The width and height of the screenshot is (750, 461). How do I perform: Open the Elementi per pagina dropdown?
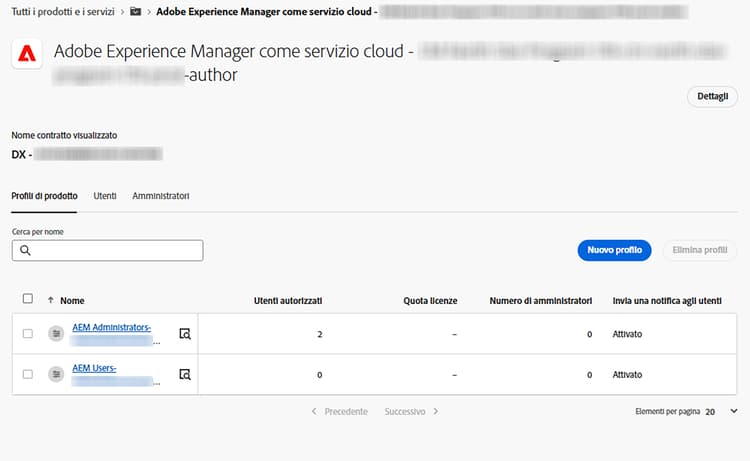722,411
